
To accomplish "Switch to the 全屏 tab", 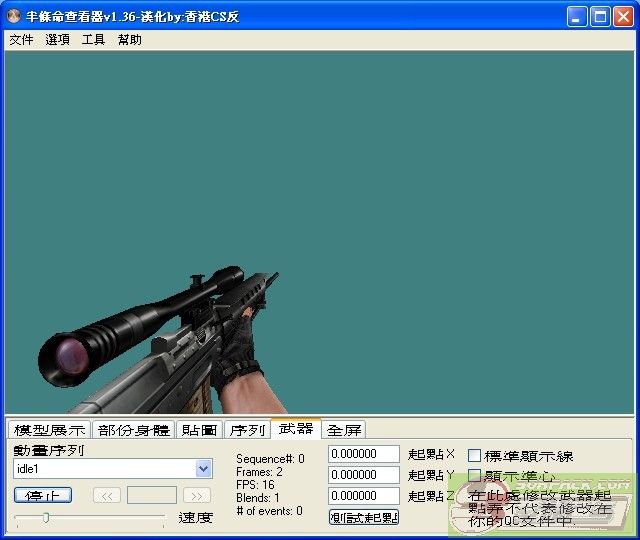I will [344, 430].
